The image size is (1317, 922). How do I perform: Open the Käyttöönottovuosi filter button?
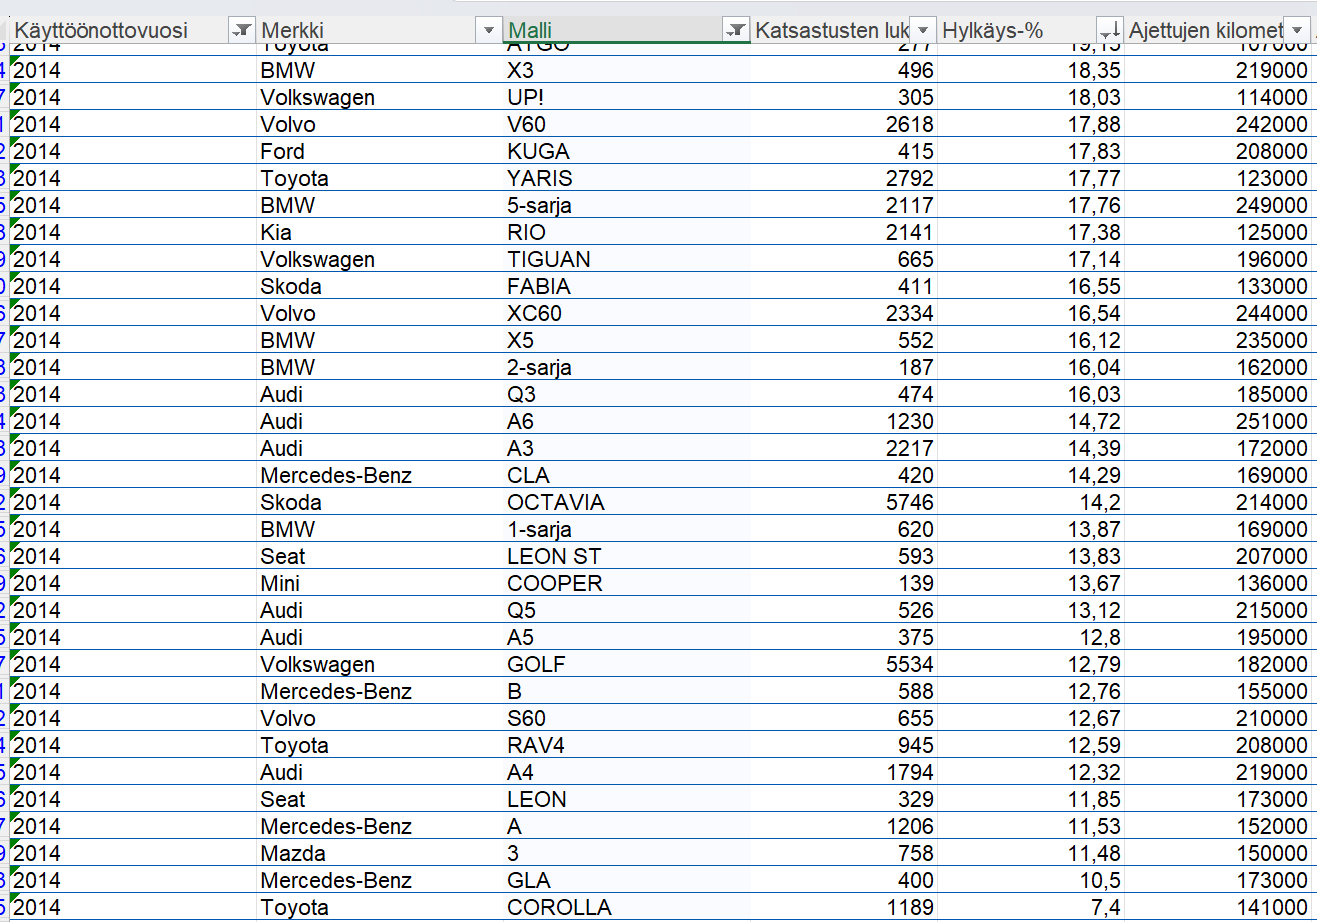tap(241, 30)
